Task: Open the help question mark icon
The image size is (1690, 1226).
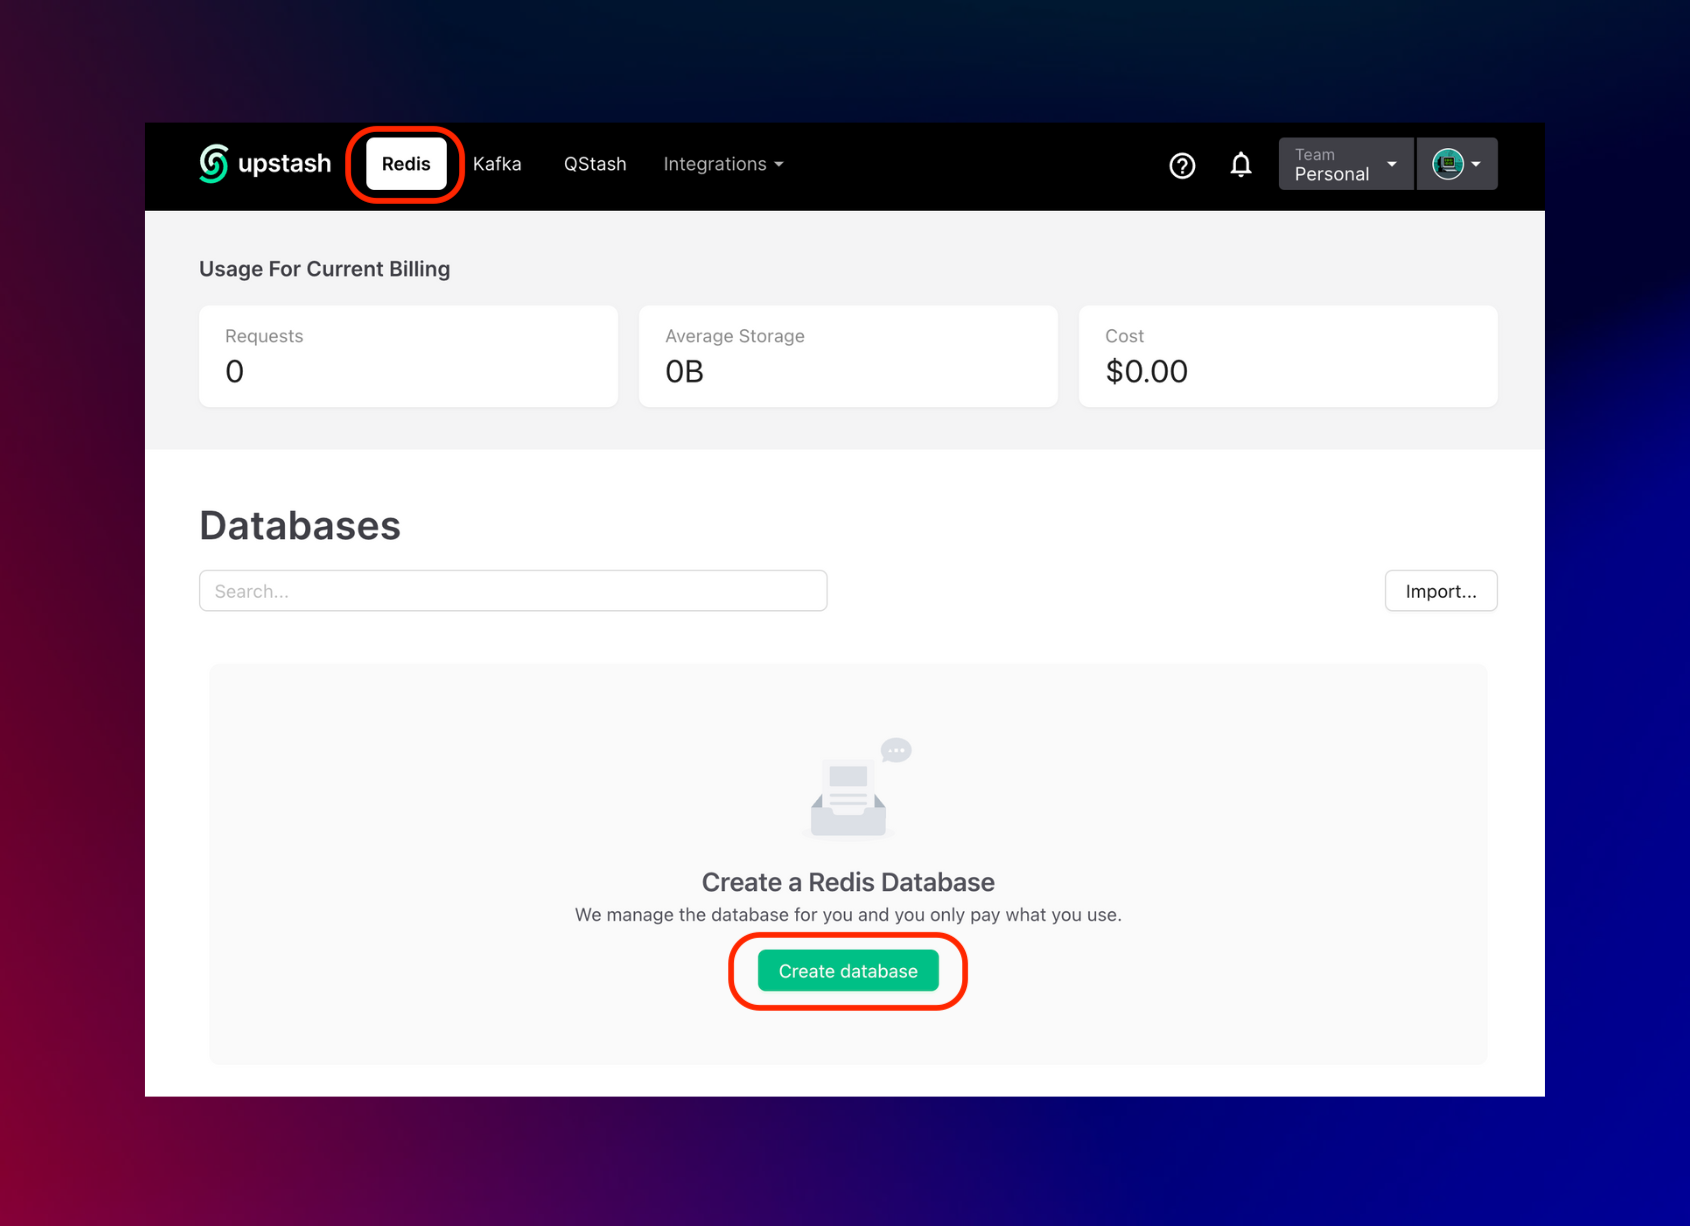Action: (1182, 165)
